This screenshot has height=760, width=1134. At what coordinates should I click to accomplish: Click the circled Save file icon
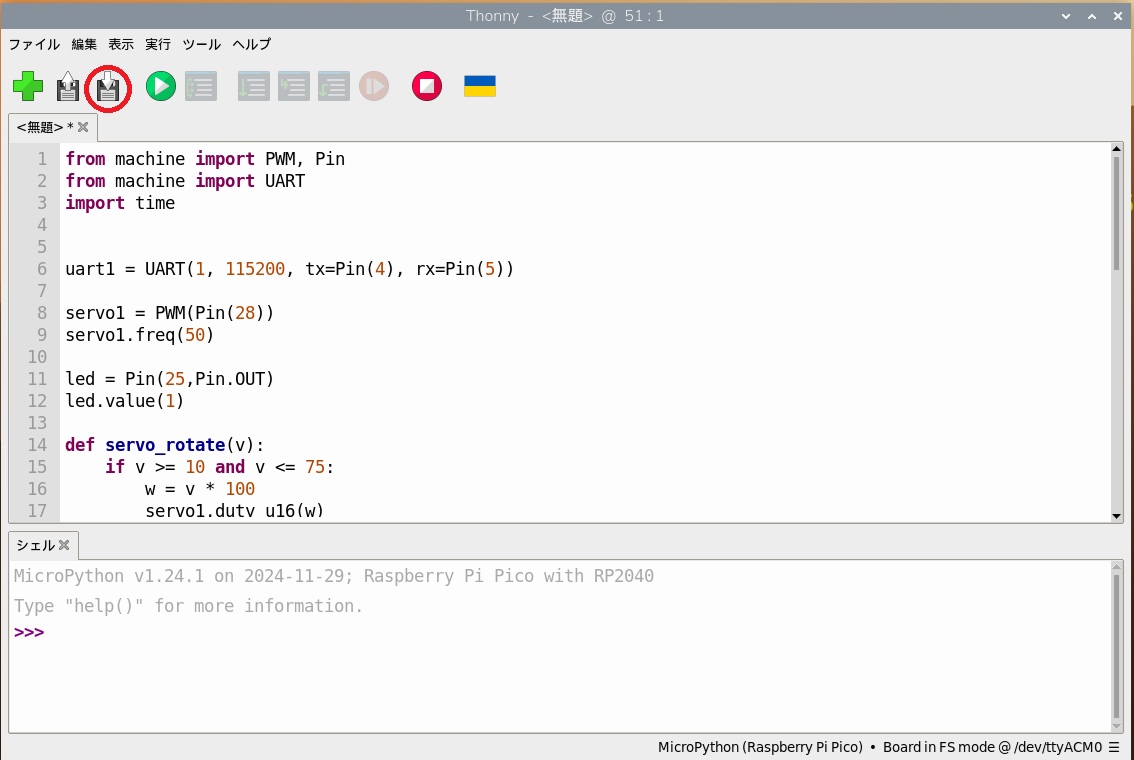[108, 89]
